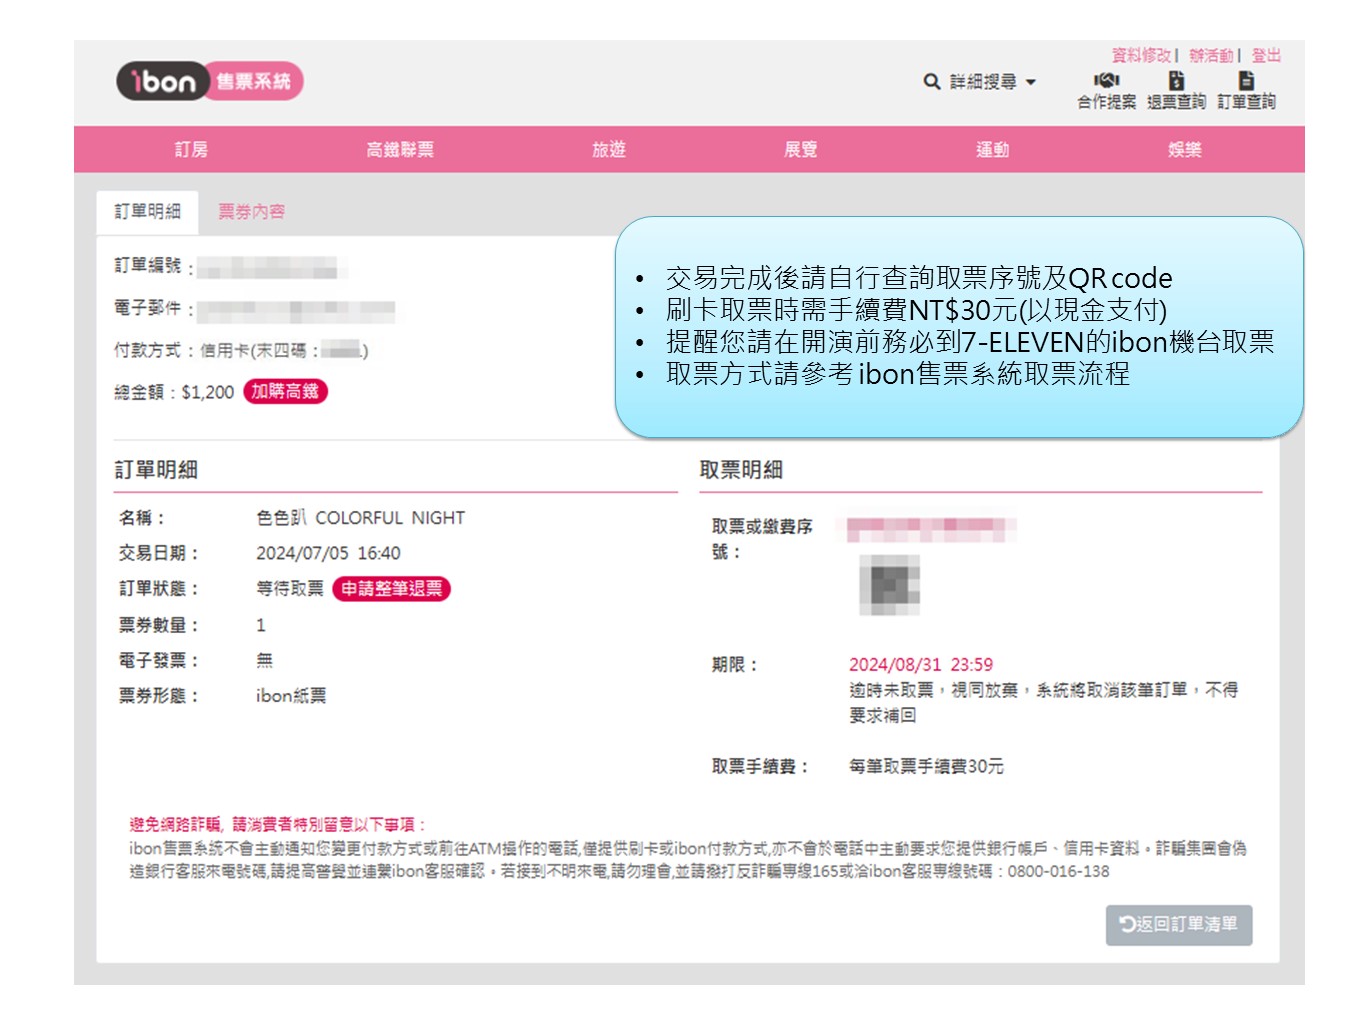Open the 娛樂 menu
The height and width of the screenshot is (1024, 1365).
[x=1184, y=149]
